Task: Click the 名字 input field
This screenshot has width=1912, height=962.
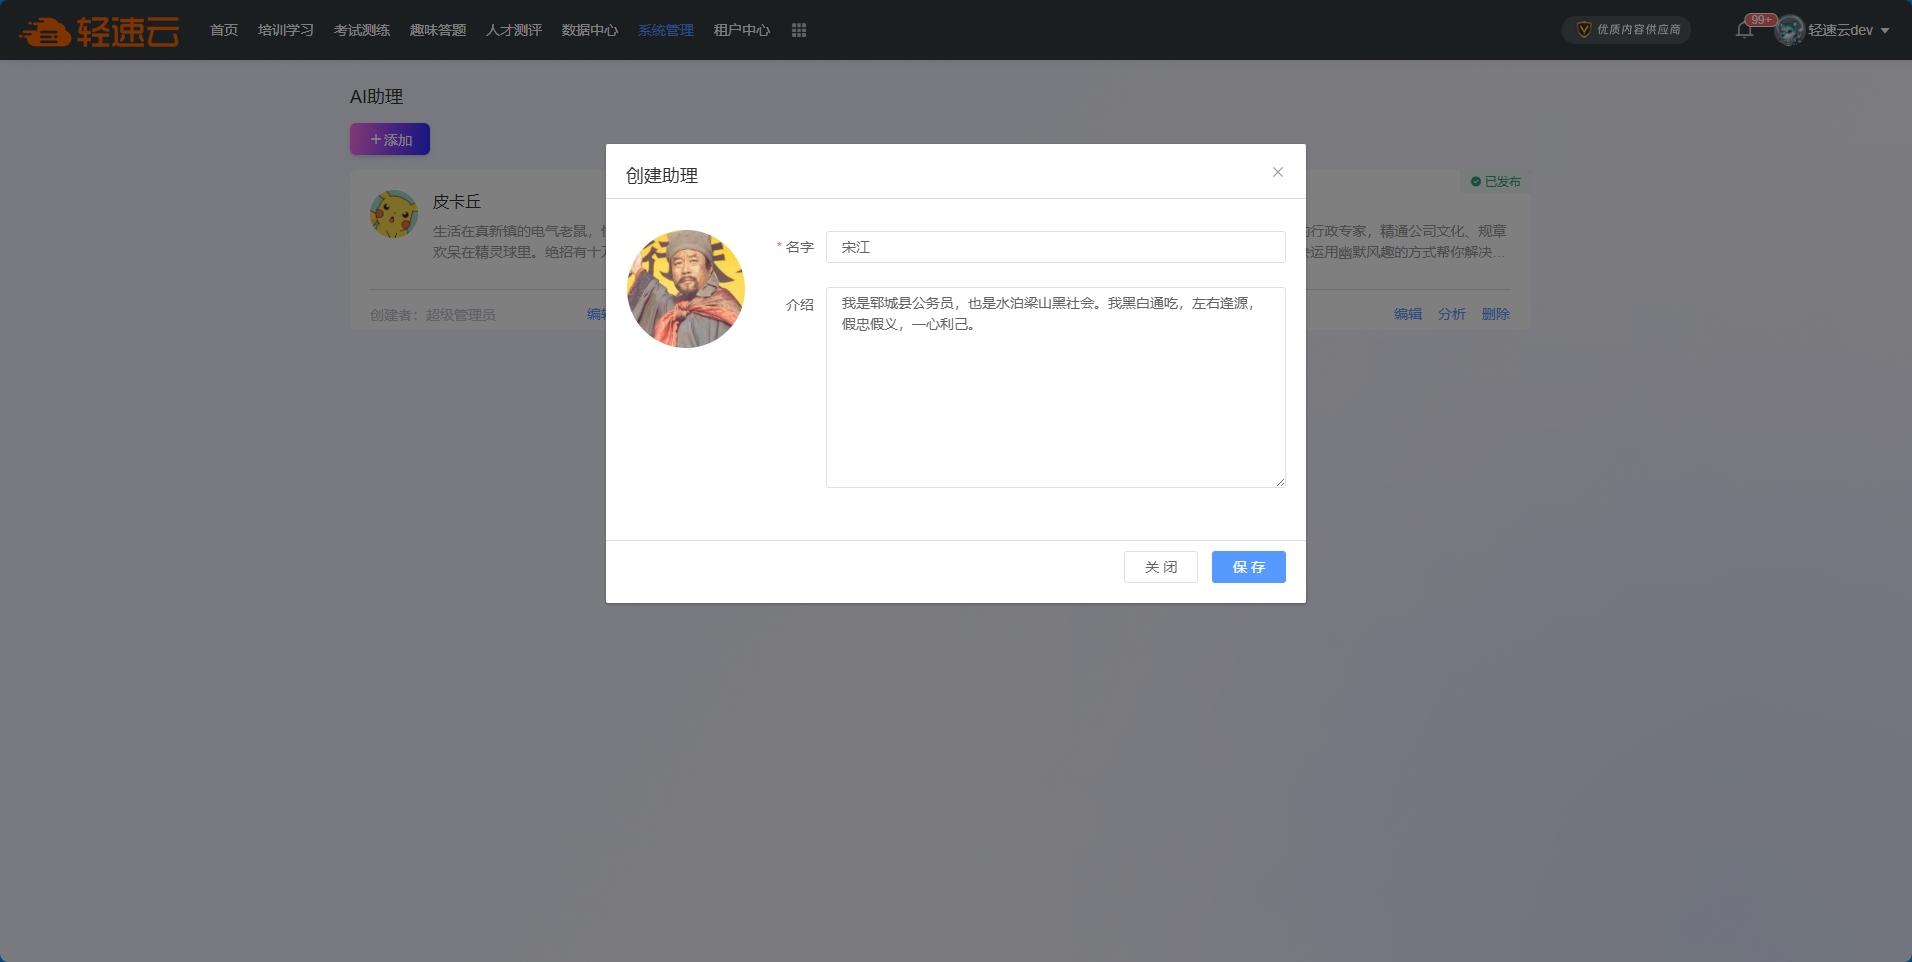Action: [1055, 247]
